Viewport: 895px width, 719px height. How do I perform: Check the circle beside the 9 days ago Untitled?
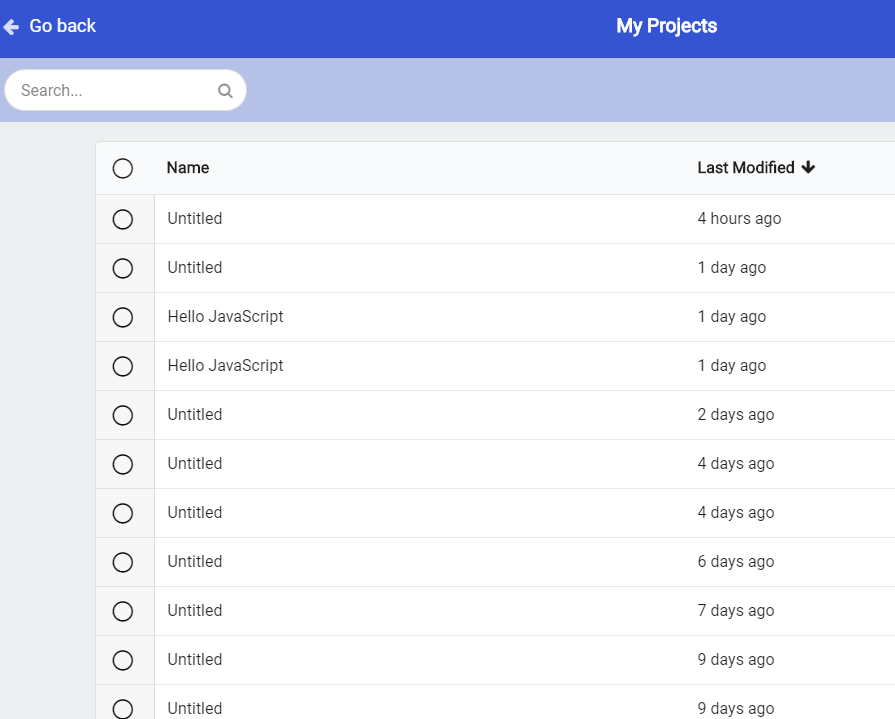click(x=123, y=659)
